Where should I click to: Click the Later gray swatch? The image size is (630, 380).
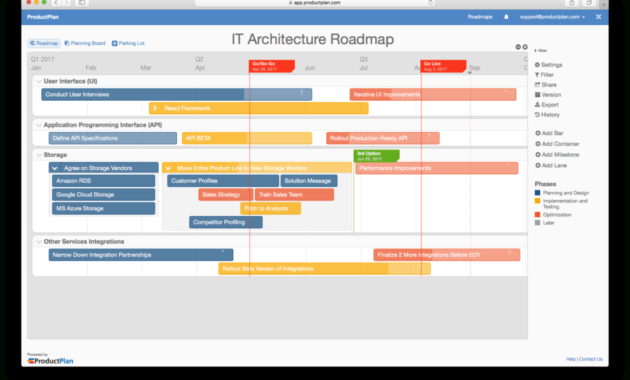[x=537, y=223]
